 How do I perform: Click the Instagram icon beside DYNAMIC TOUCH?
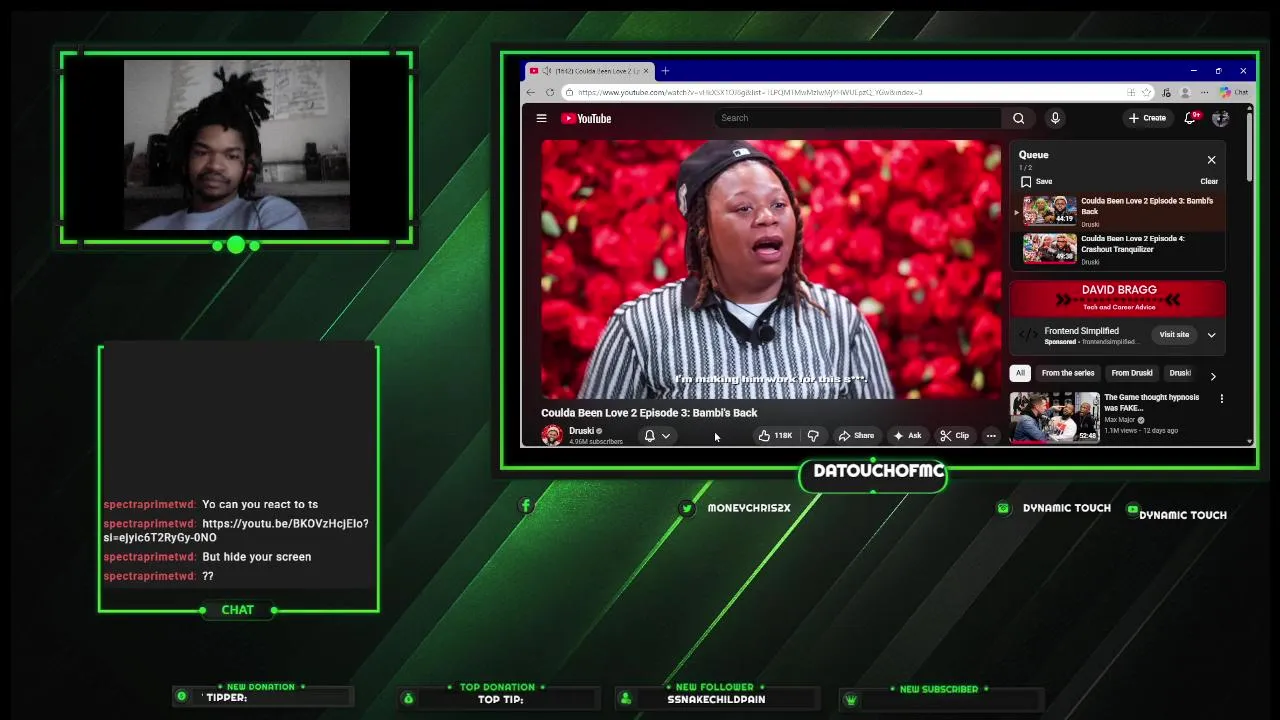tap(1003, 508)
